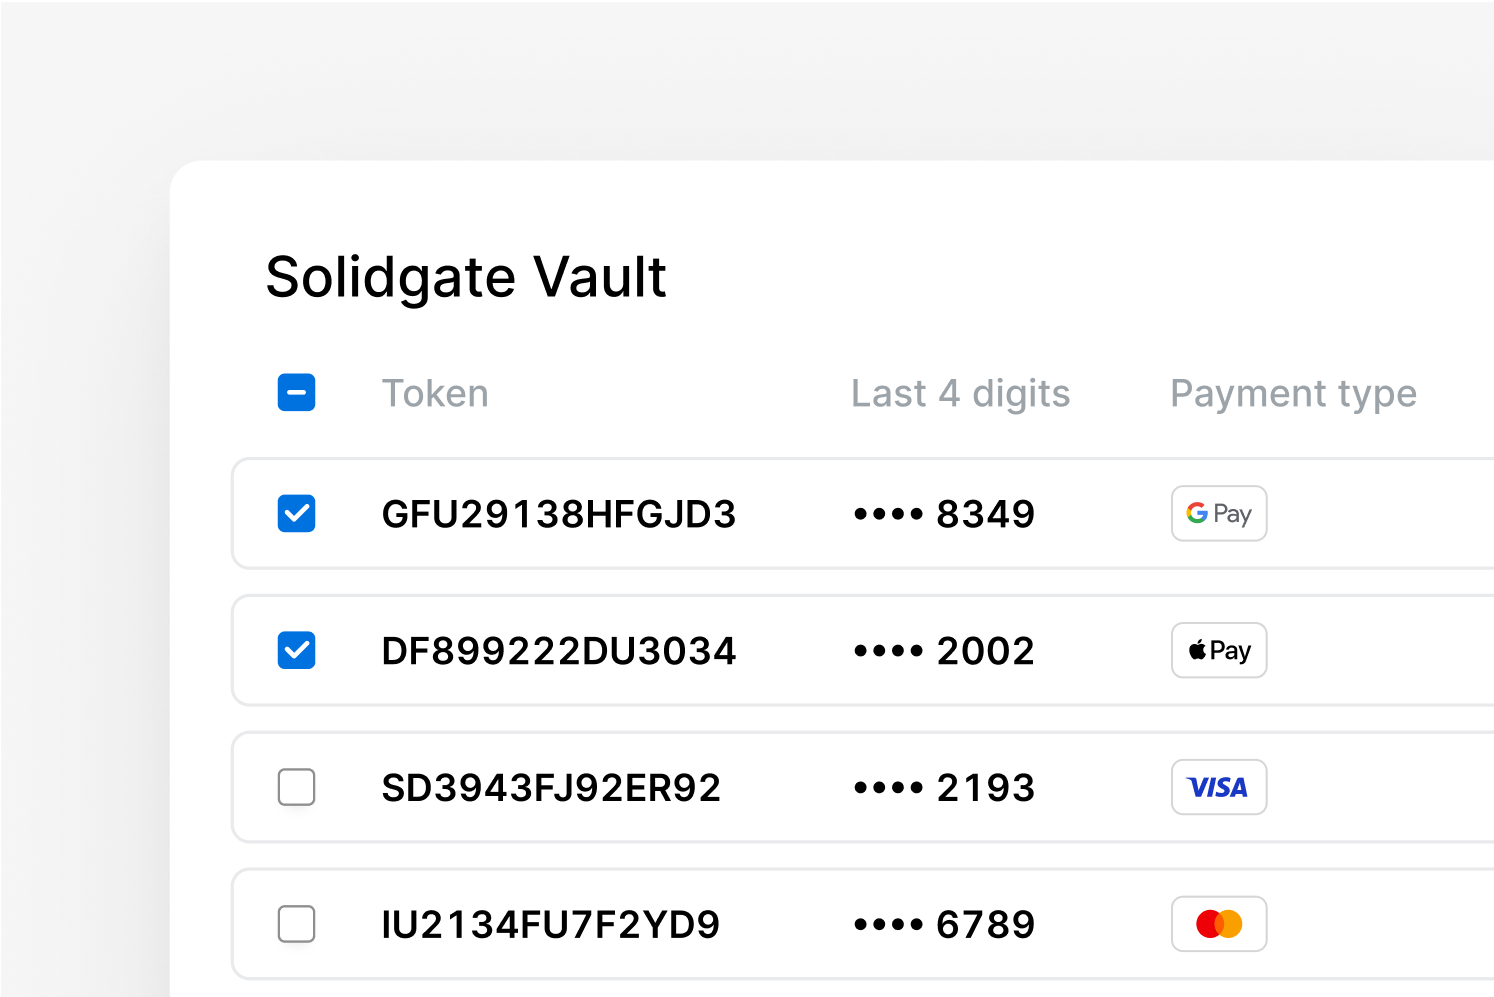Click the Mastercard payment icon
This screenshot has height=997, width=1494.
(x=1219, y=924)
